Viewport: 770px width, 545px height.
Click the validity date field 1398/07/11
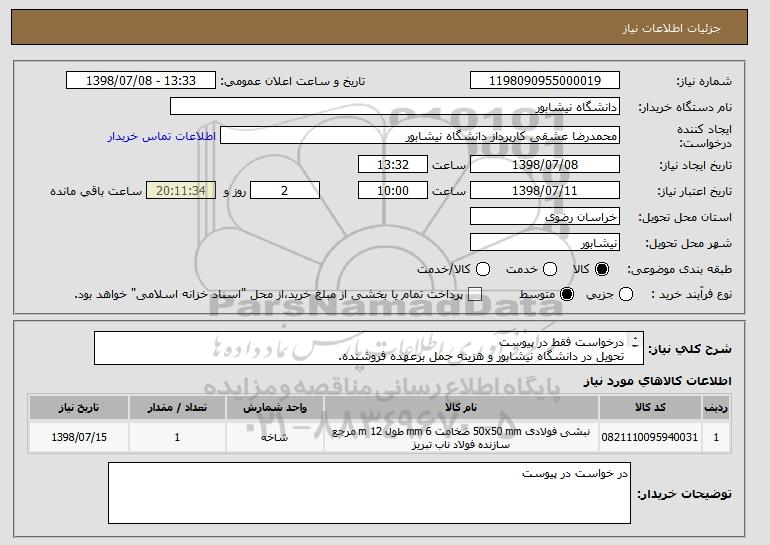click(x=545, y=191)
